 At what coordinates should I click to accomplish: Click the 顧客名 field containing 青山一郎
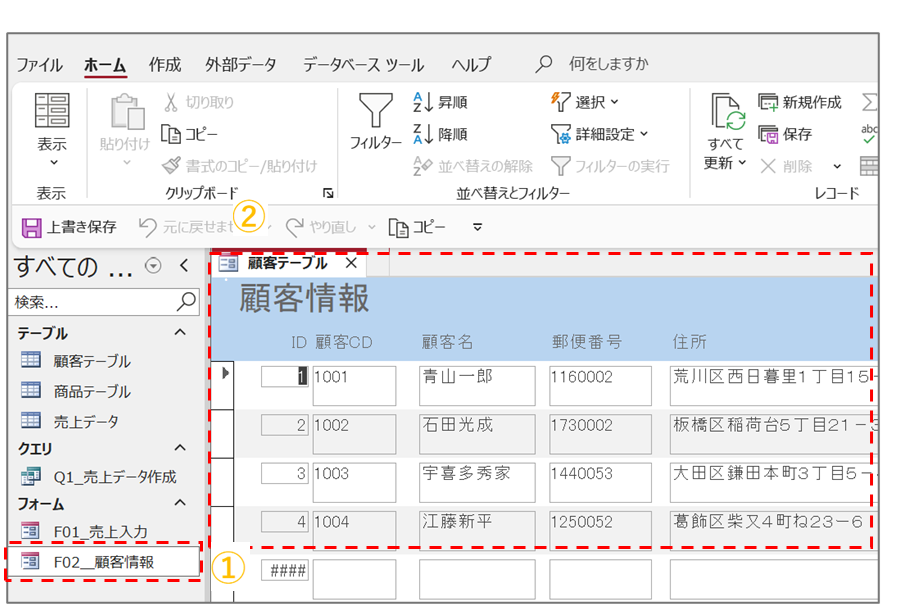pos(476,385)
